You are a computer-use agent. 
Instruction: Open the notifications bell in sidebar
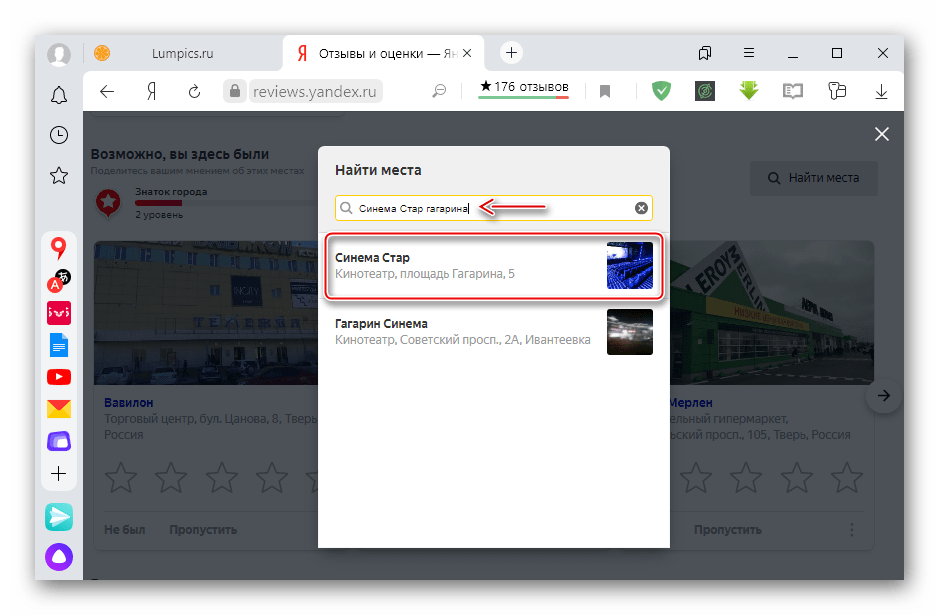click(59, 95)
